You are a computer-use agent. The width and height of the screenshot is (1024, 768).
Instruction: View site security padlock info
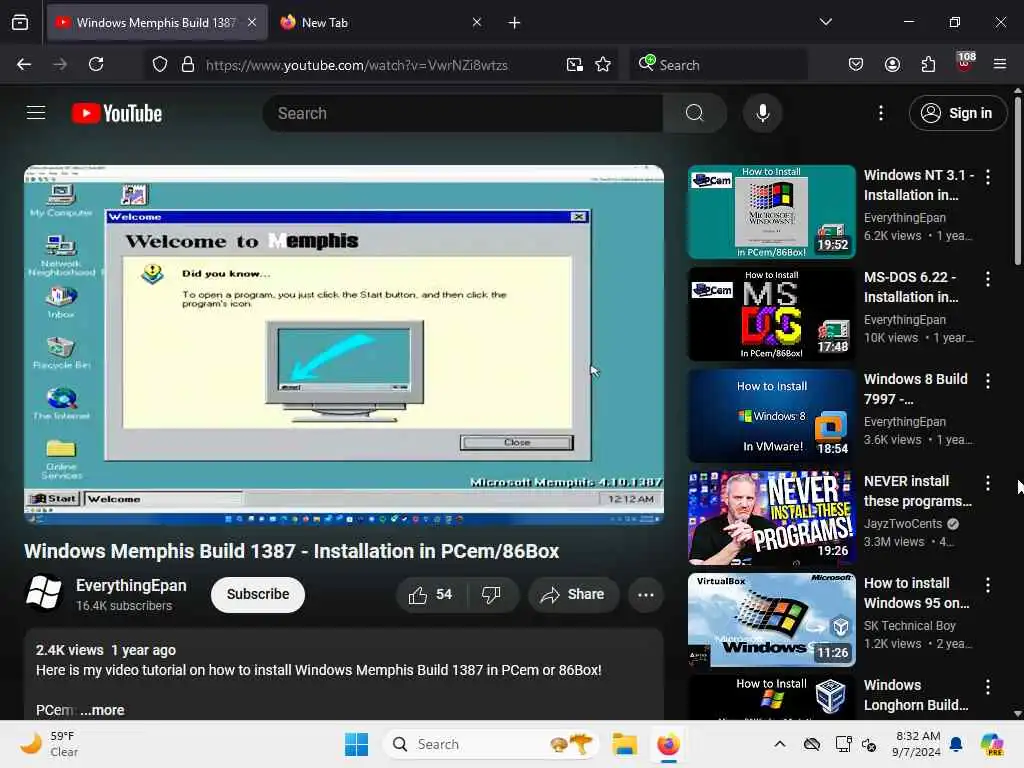click(x=188, y=64)
